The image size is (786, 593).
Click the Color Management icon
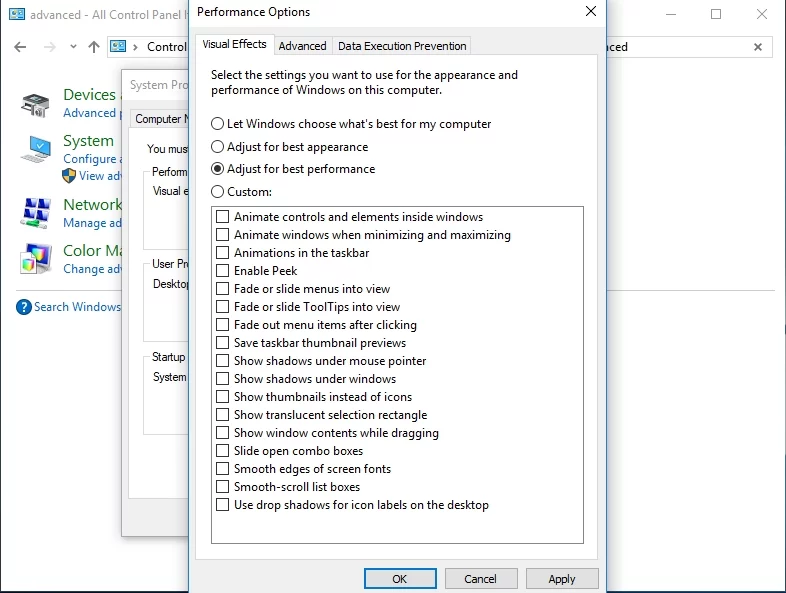pyautogui.click(x=36, y=259)
